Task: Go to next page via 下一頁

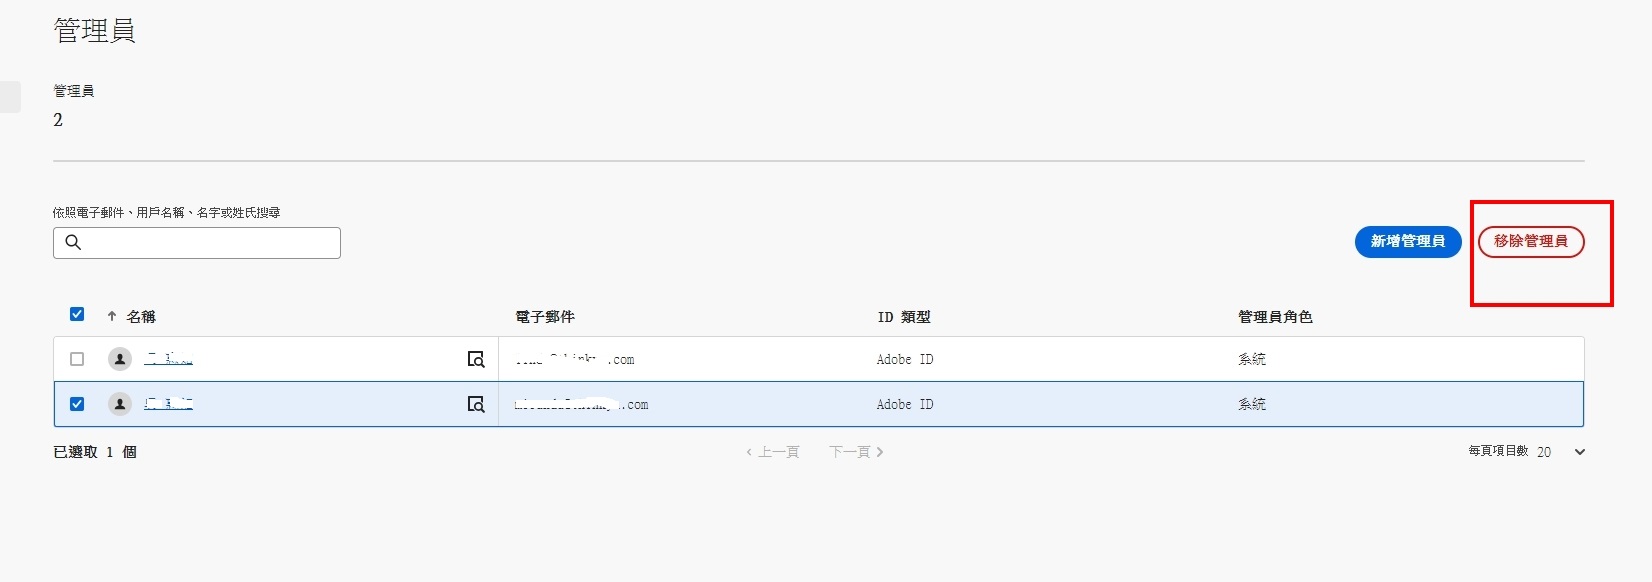Action: click(856, 452)
